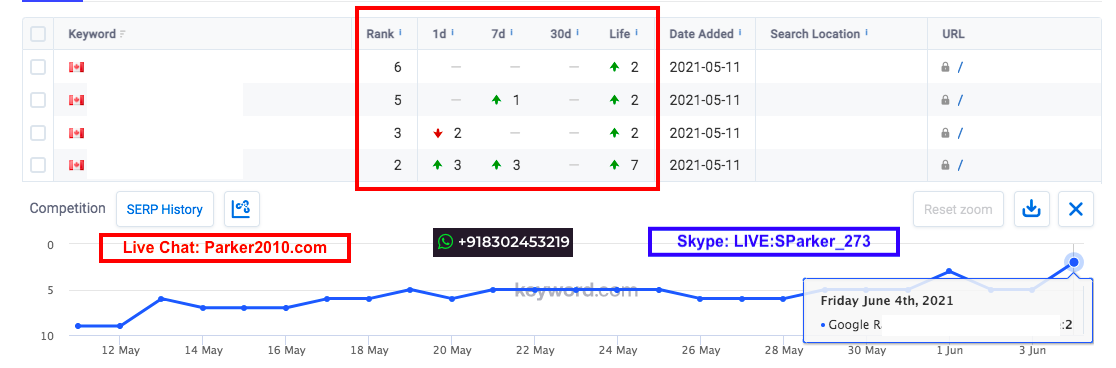
Task: Click the Rank column header
Action: (380, 34)
